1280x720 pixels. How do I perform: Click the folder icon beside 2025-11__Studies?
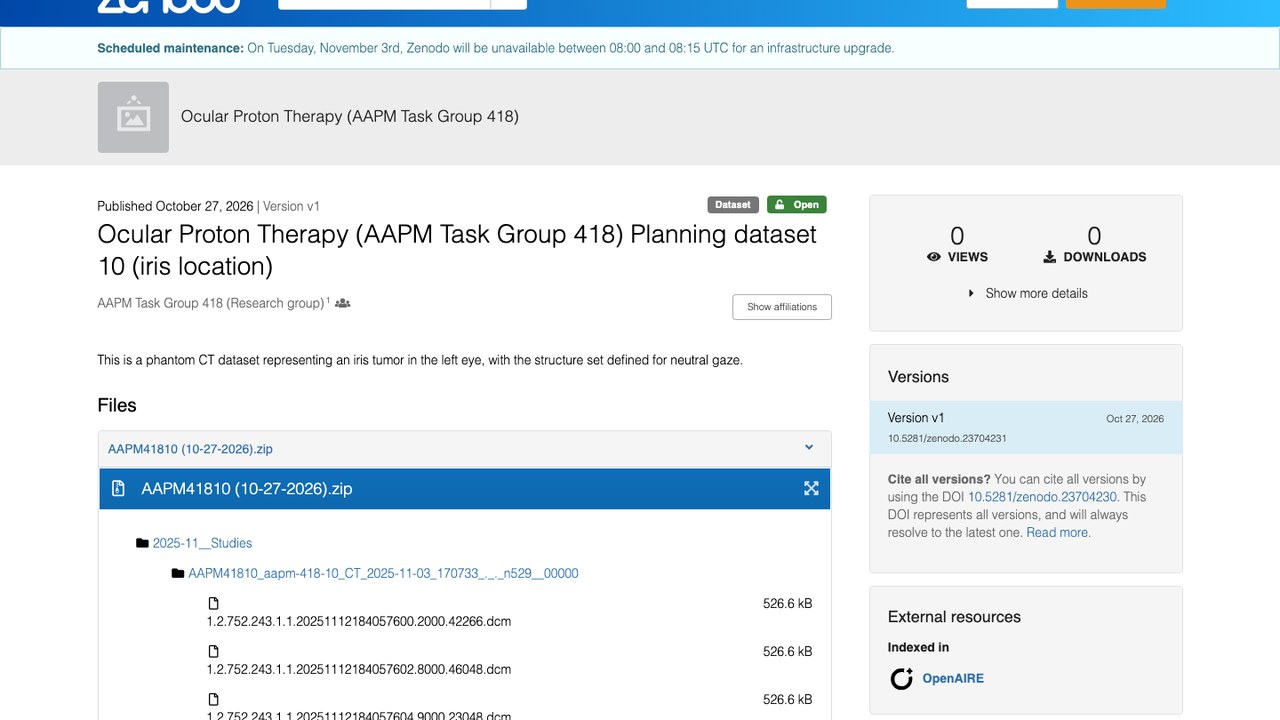[x=142, y=543]
